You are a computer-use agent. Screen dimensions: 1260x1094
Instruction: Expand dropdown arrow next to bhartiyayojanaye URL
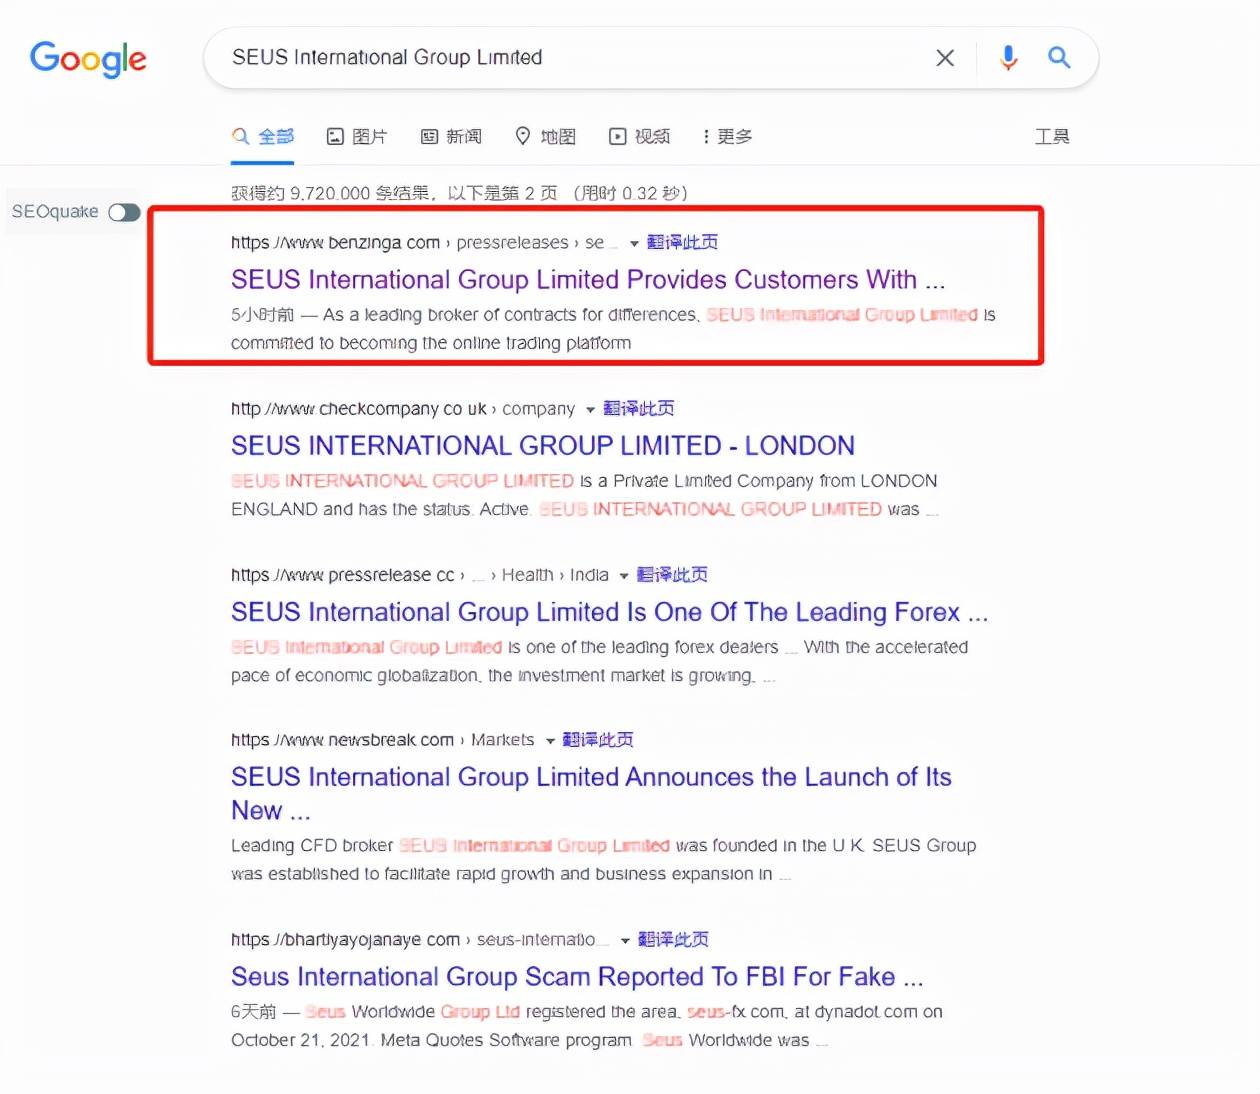[625, 941]
